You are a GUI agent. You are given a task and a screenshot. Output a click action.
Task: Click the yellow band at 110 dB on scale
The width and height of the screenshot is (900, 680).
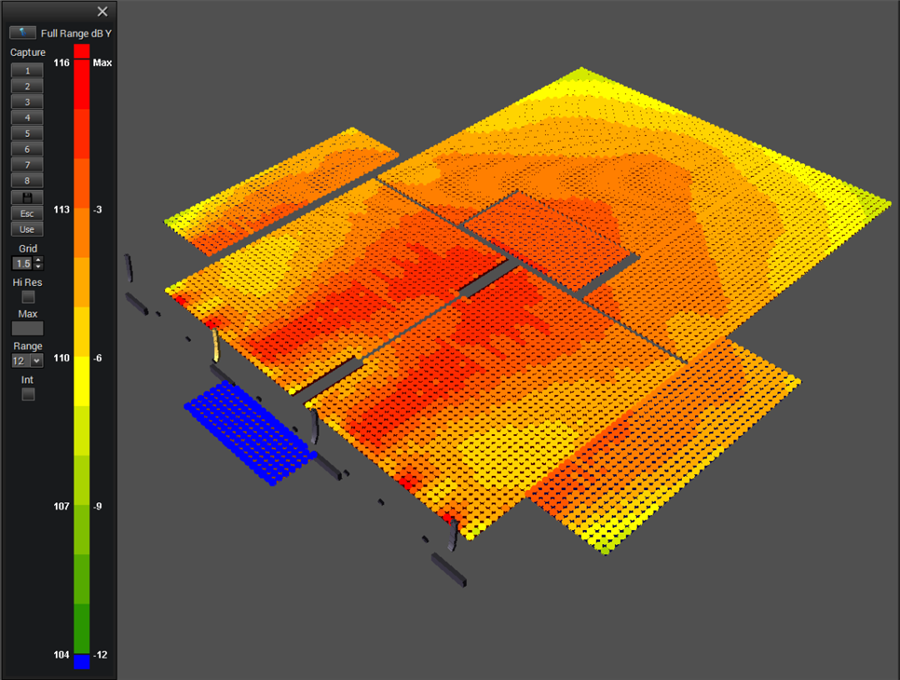click(x=82, y=381)
